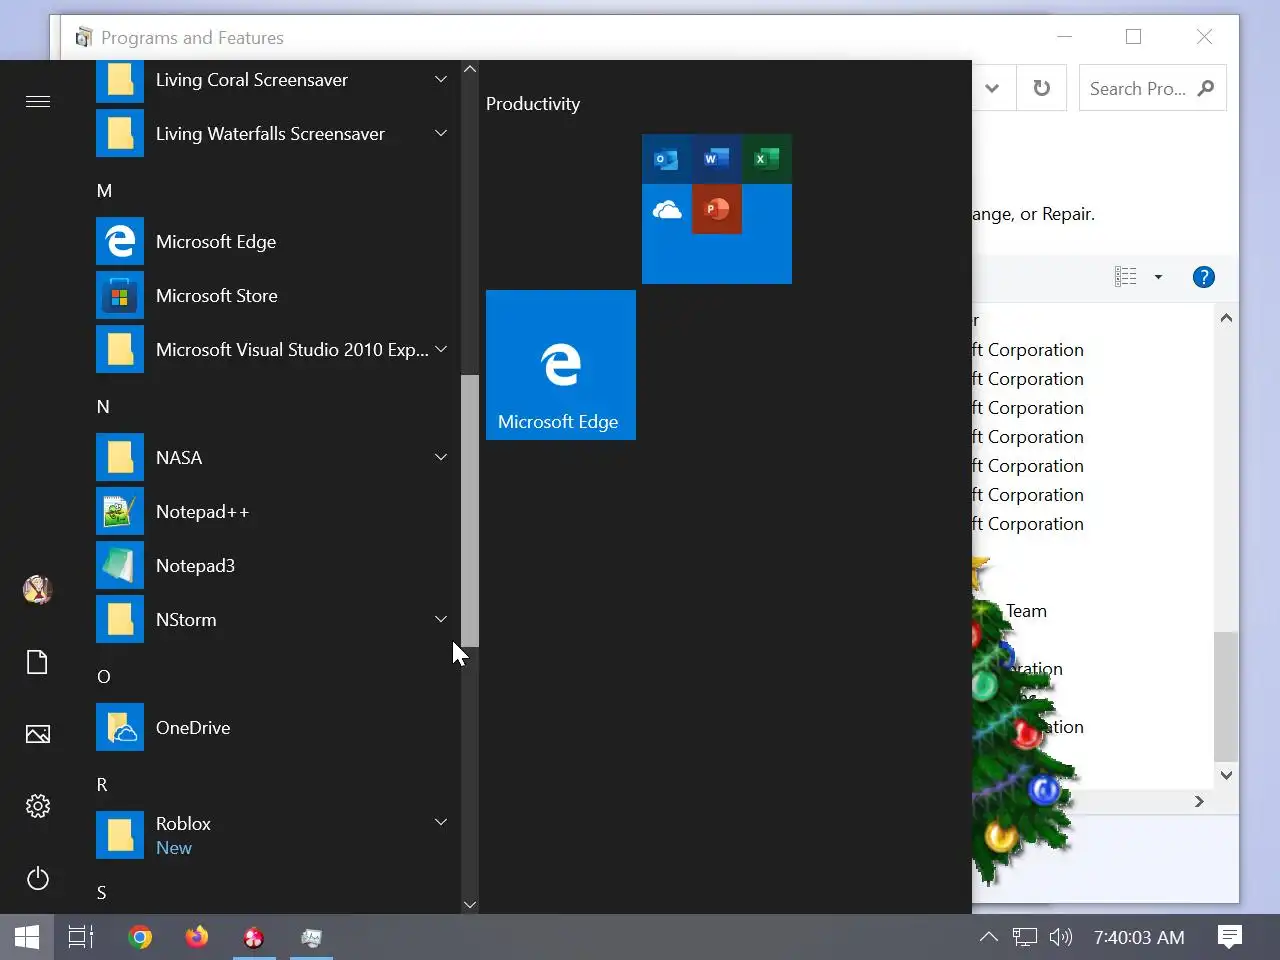Open Documents from the Start sidebar
Image resolution: width=1280 pixels, height=960 pixels.
pos(38,662)
